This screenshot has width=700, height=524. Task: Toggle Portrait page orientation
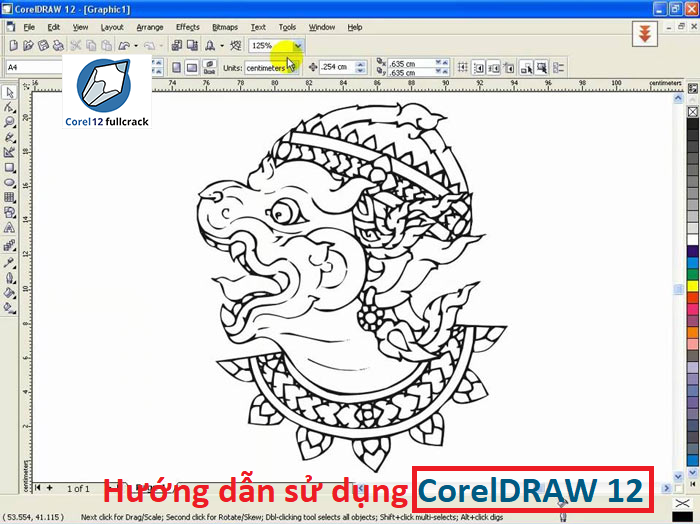177,68
